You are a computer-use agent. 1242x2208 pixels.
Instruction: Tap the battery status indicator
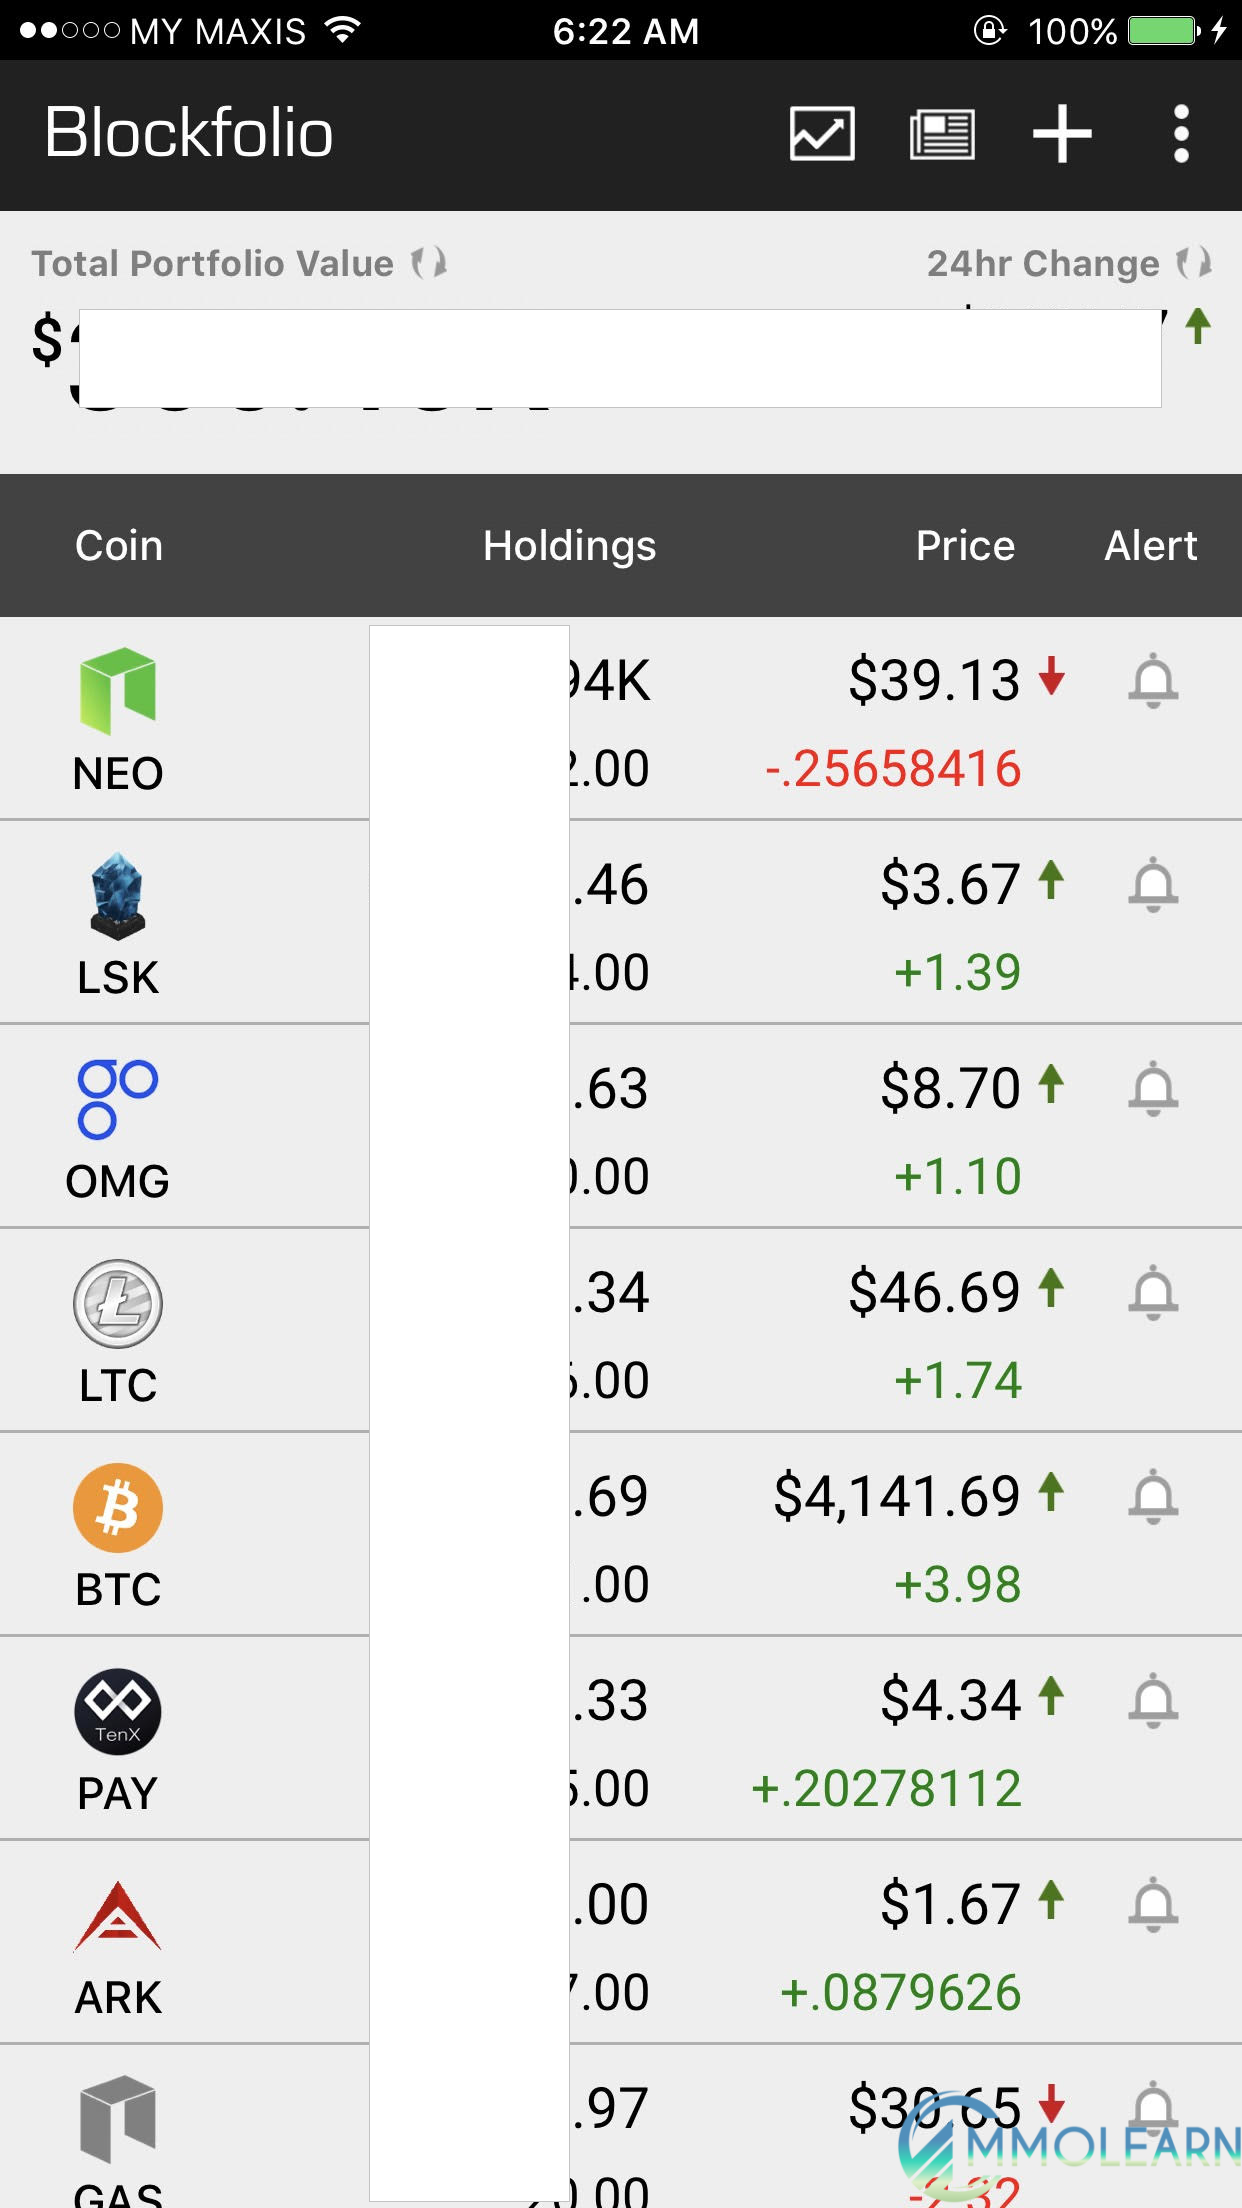(1164, 30)
